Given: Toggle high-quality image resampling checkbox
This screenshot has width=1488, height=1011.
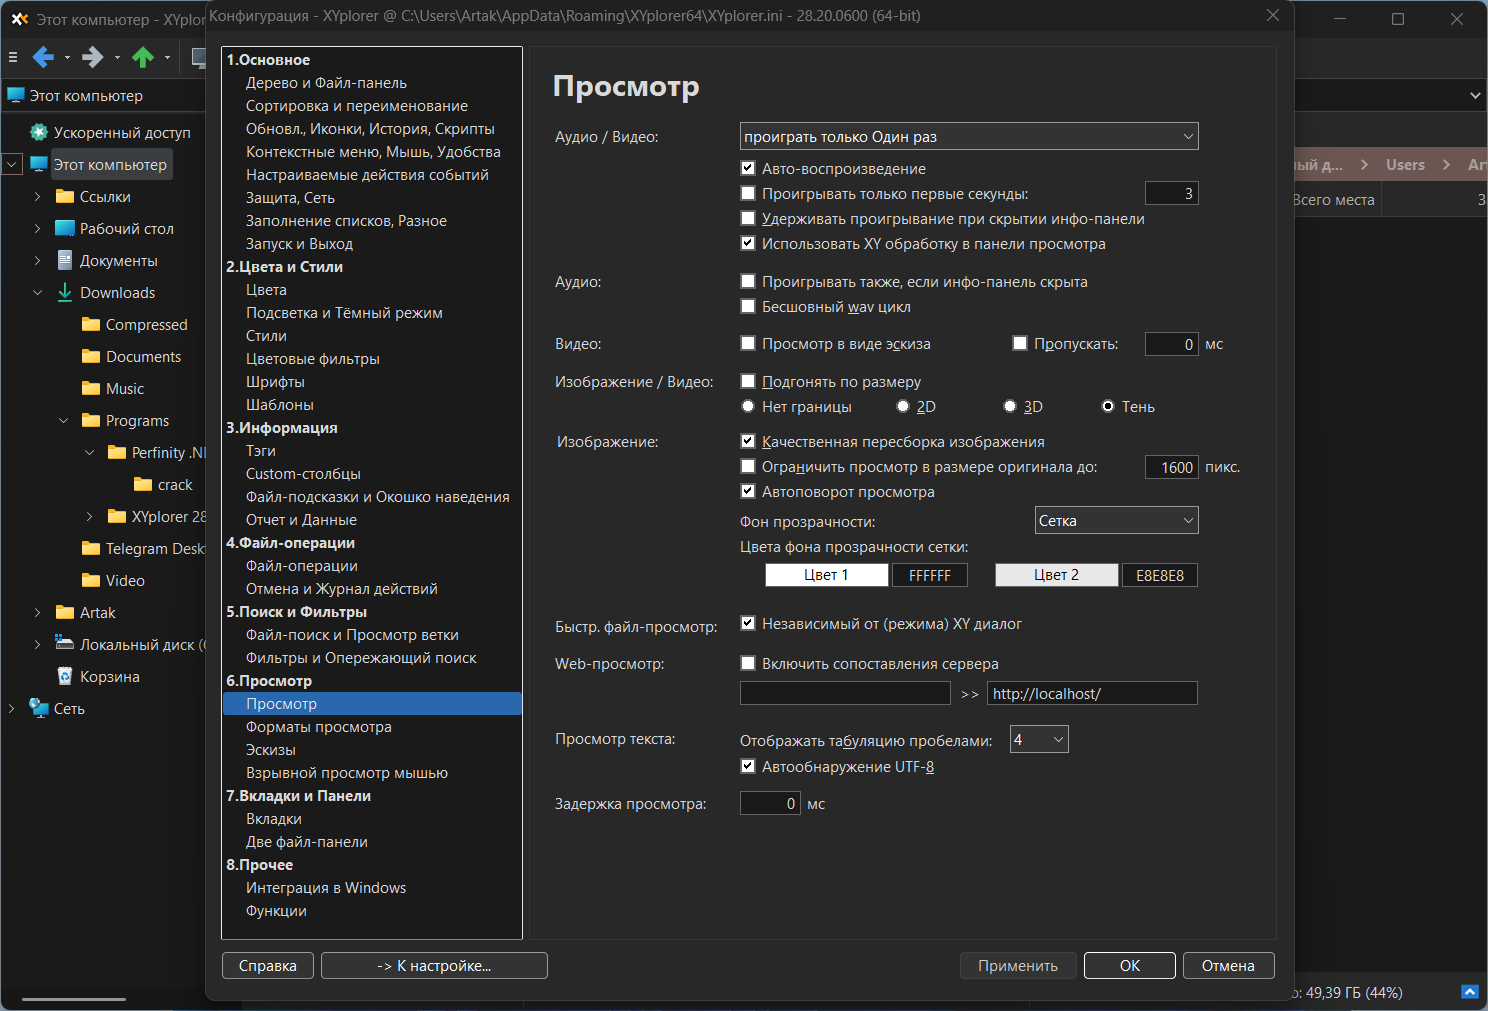Looking at the screenshot, I should click(748, 441).
